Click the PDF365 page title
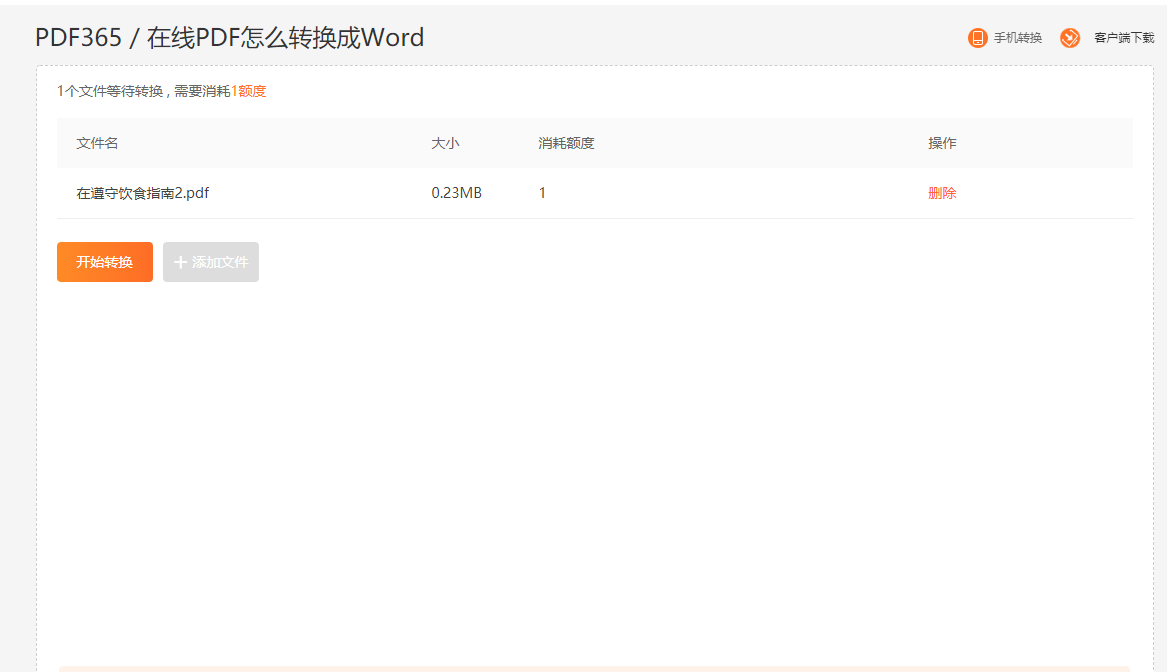The height and width of the screenshot is (672, 1167). click(x=78, y=38)
